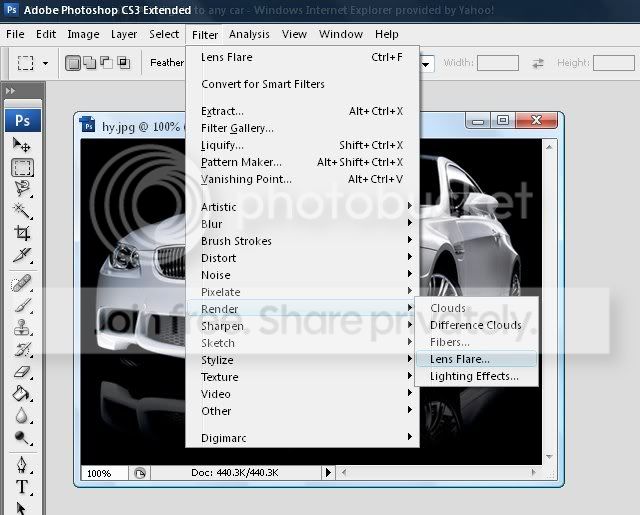
Task: Select the Pen tool
Action: pos(22,465)
